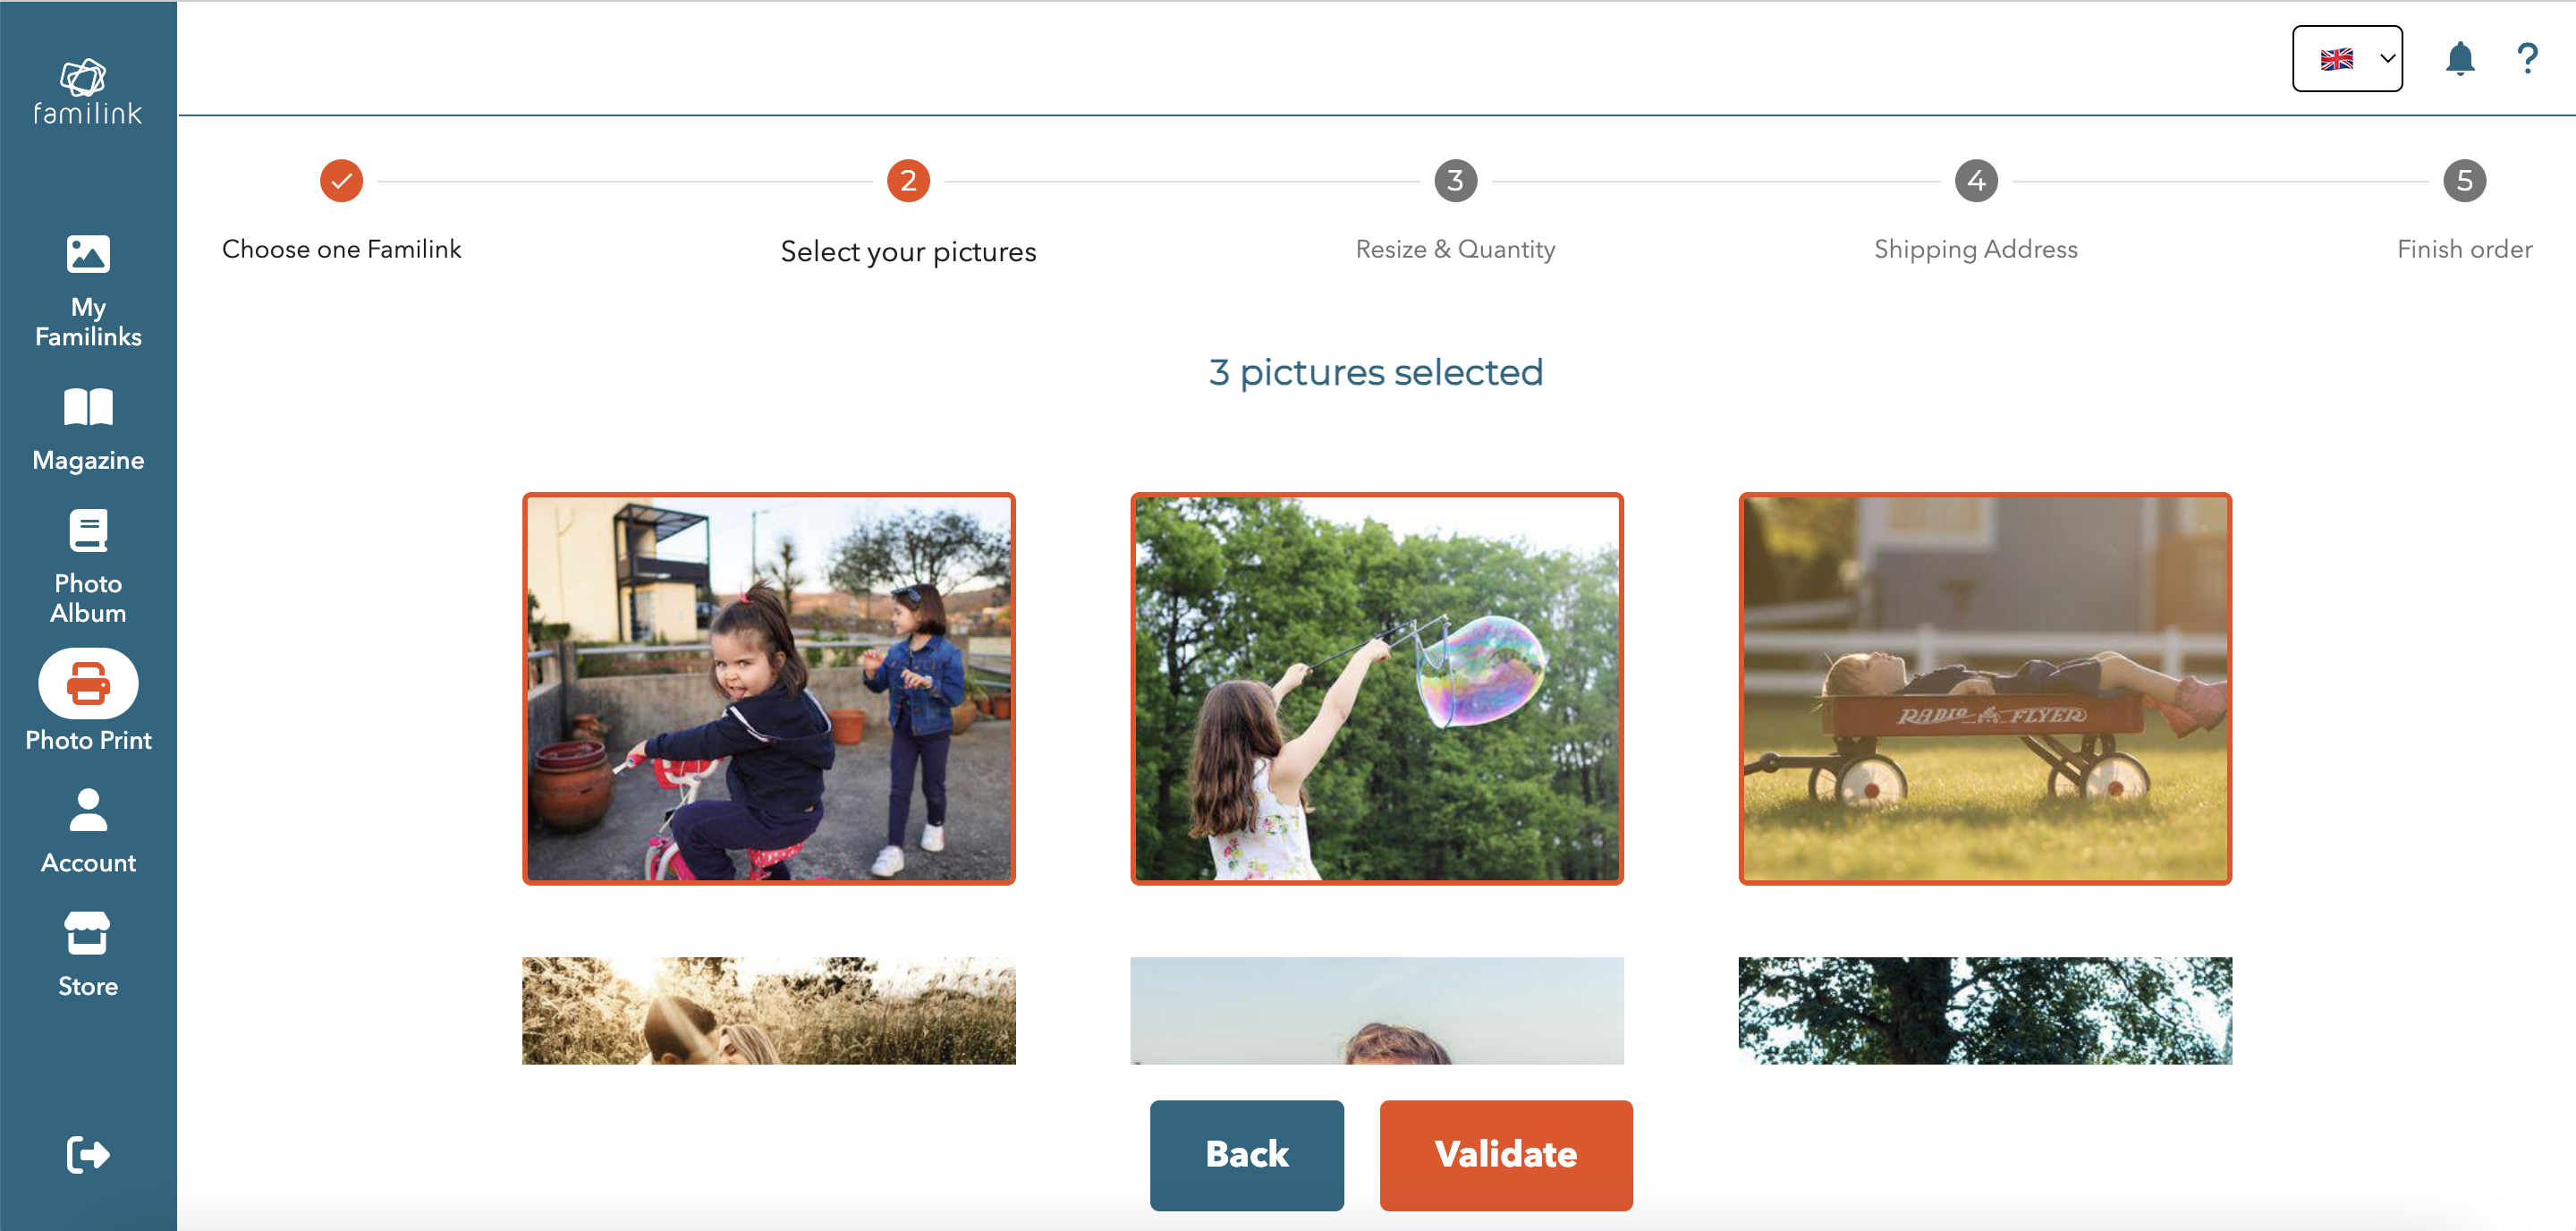Select the couple in field photo
The width and height of the screenshot is (2576, 1231).
tap(768, 1010)
